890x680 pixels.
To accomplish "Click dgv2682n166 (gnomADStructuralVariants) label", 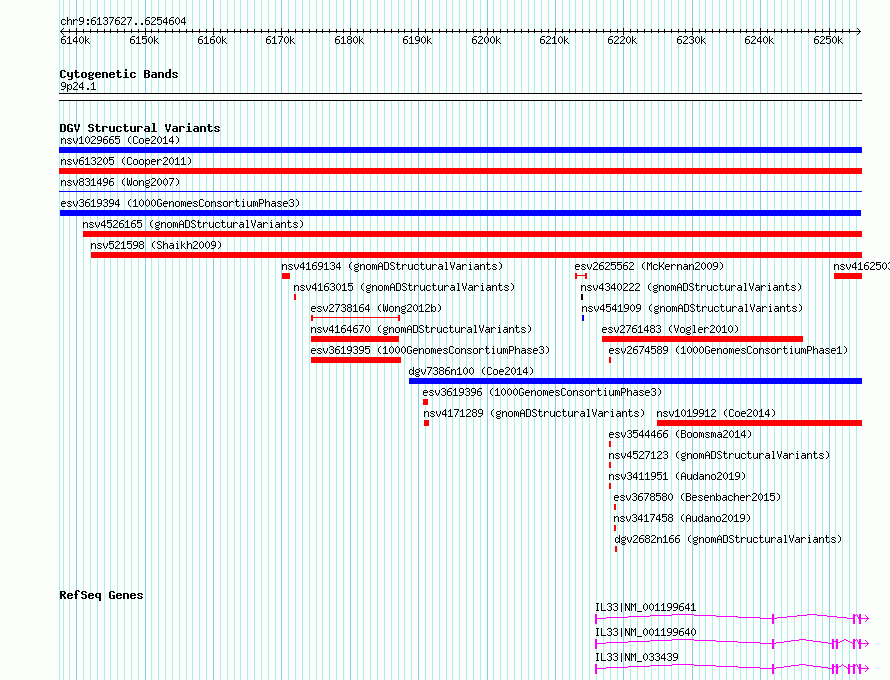I will coord(728,539).
